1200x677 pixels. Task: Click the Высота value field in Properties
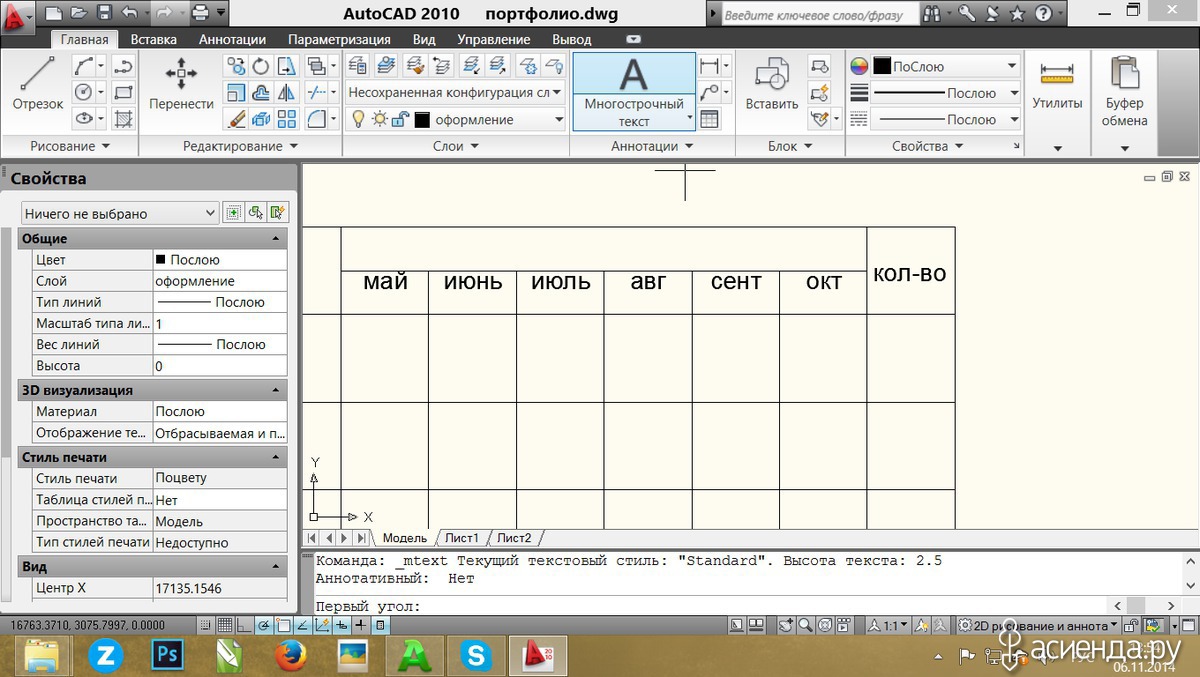(x=219, y=366)
